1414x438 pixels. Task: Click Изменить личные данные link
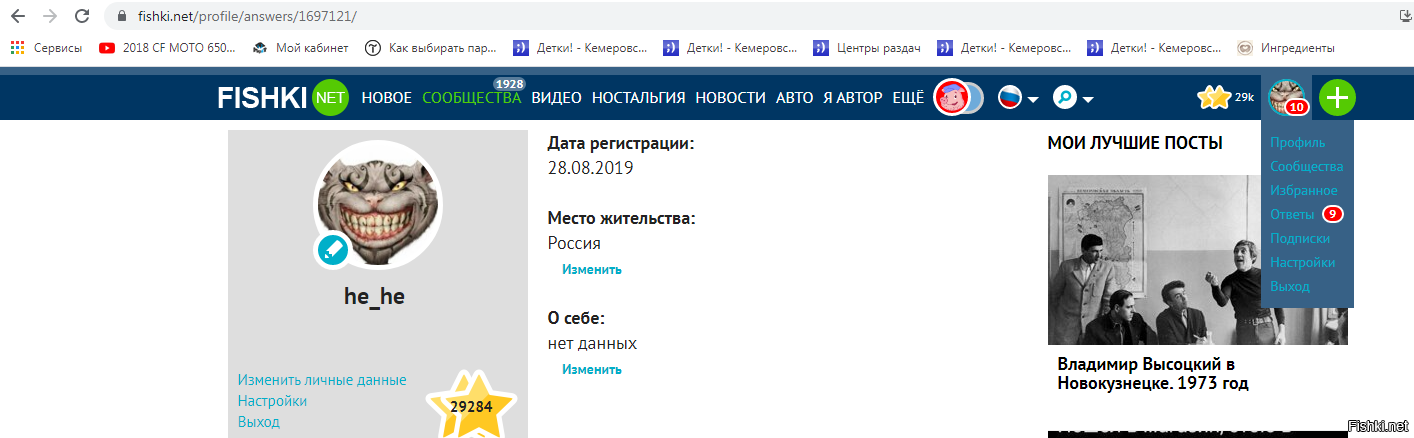point(322,380)
